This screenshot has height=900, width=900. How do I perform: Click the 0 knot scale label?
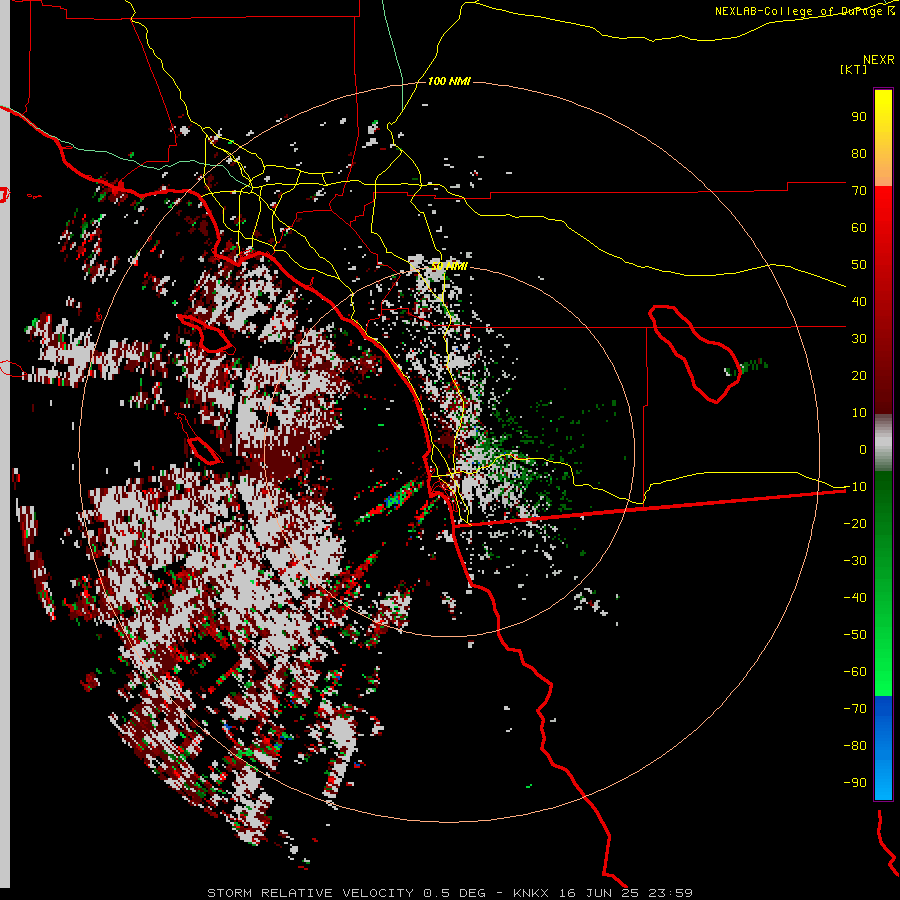863,450
